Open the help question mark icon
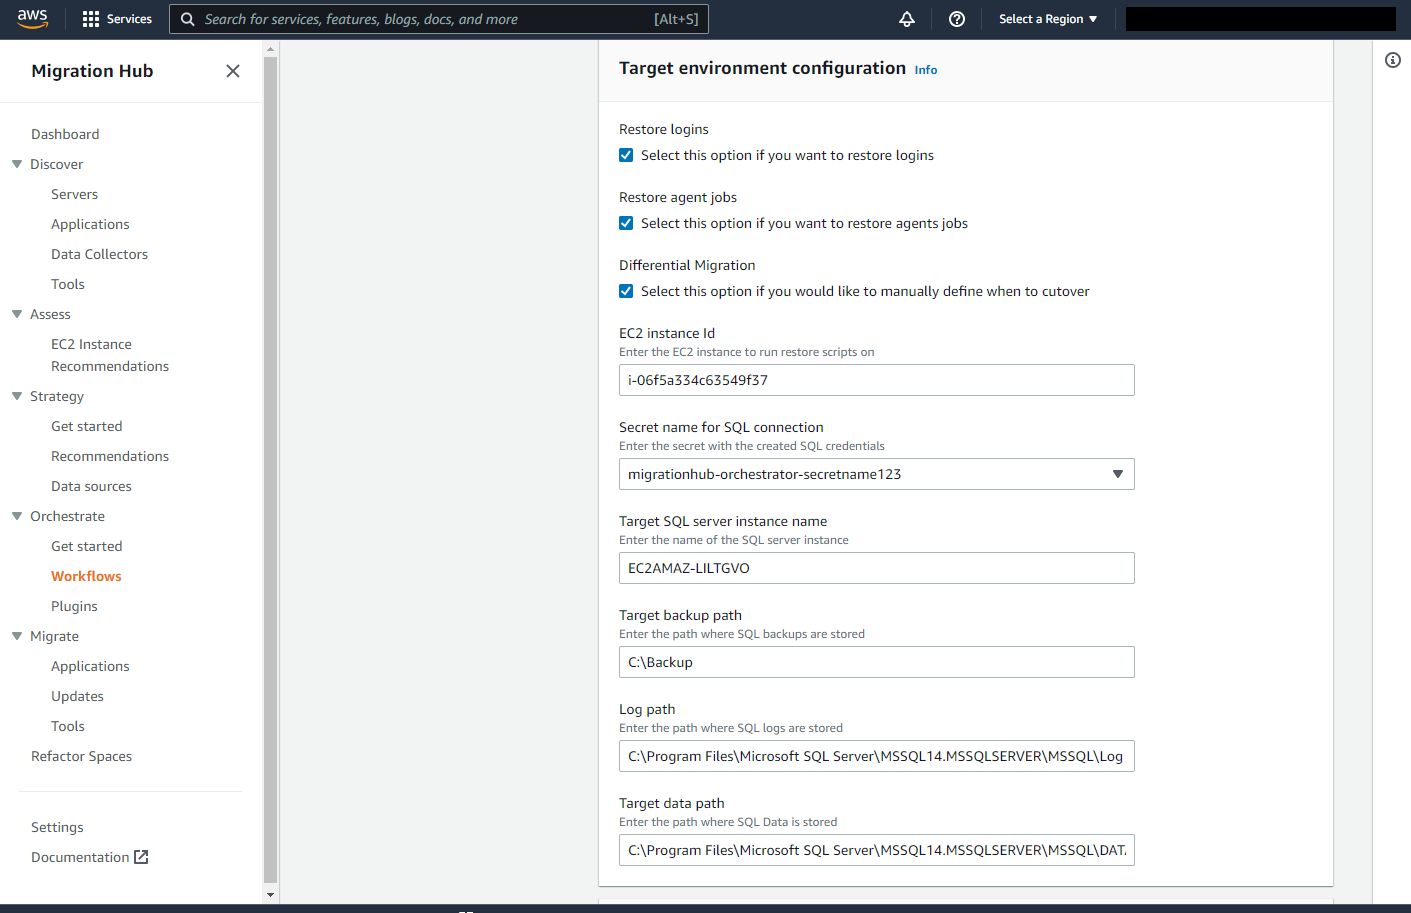Viewport: 1411px width, 913px height. coord(957,19)
